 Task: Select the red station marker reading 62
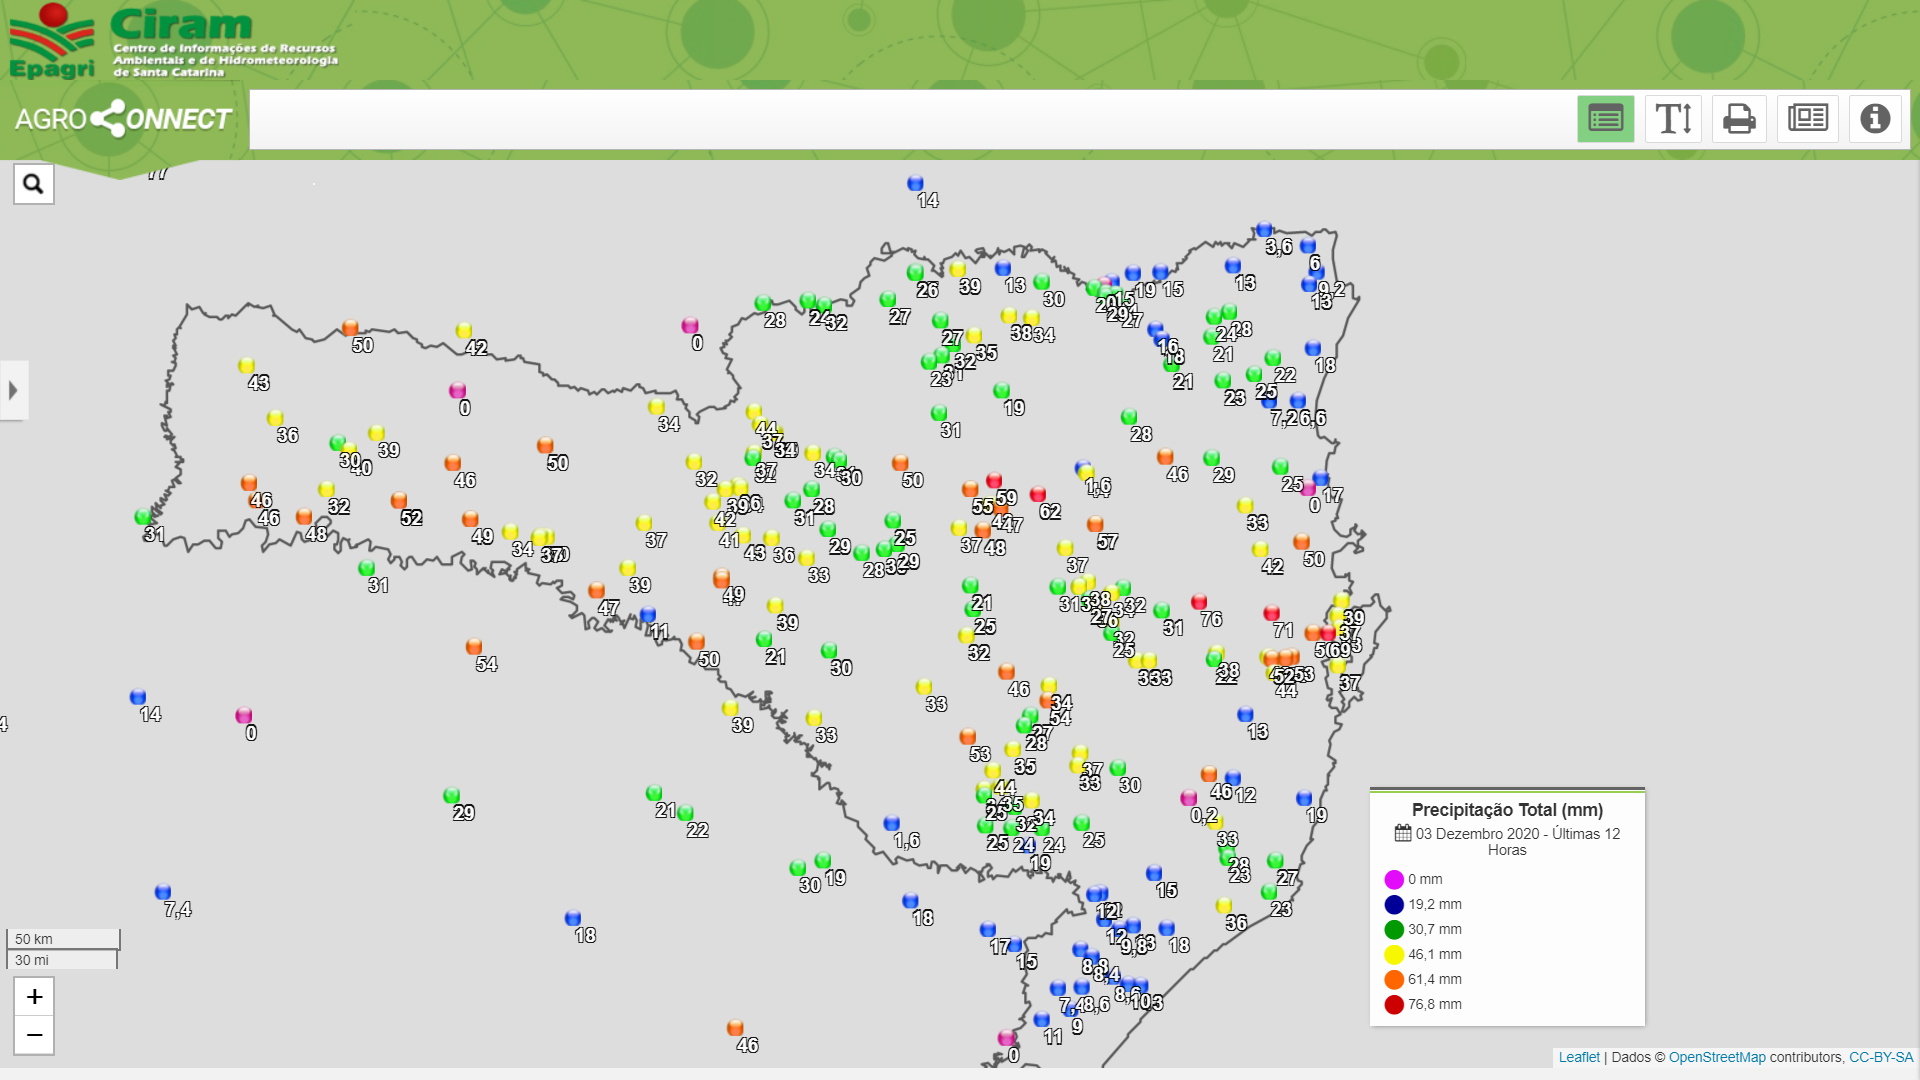coord(1038,494)
